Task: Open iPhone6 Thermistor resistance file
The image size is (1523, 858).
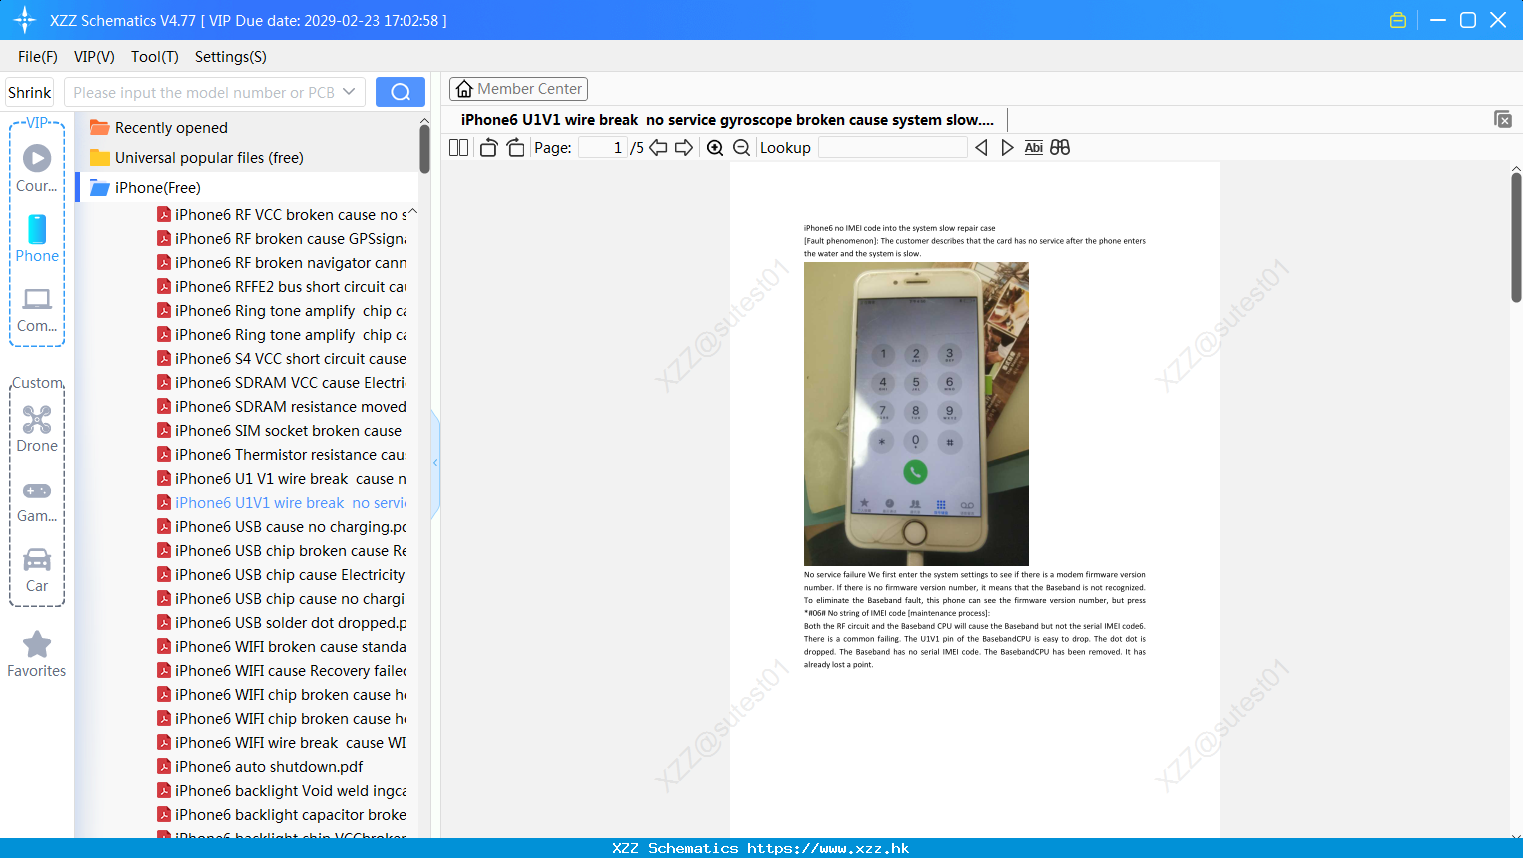Action: coord(282,455)
